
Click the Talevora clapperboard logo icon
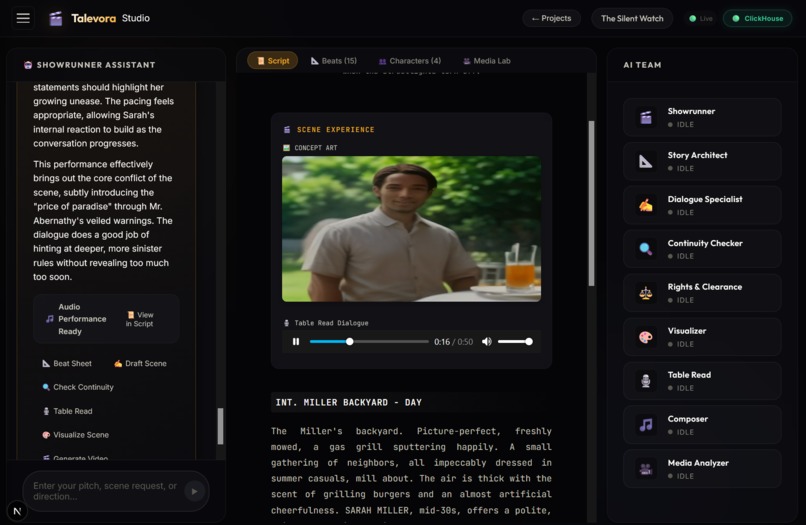(56, 19)
